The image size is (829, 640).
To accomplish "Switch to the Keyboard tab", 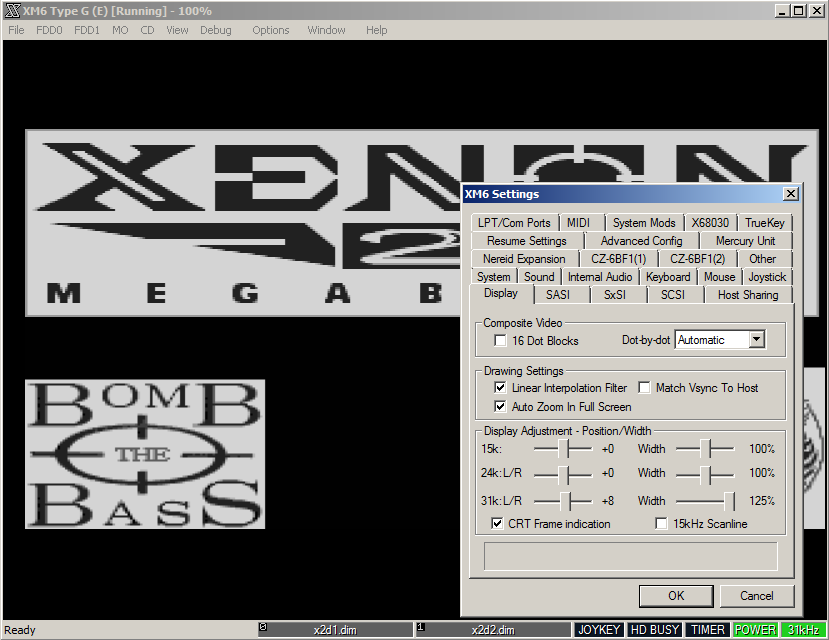I will 668,277.
